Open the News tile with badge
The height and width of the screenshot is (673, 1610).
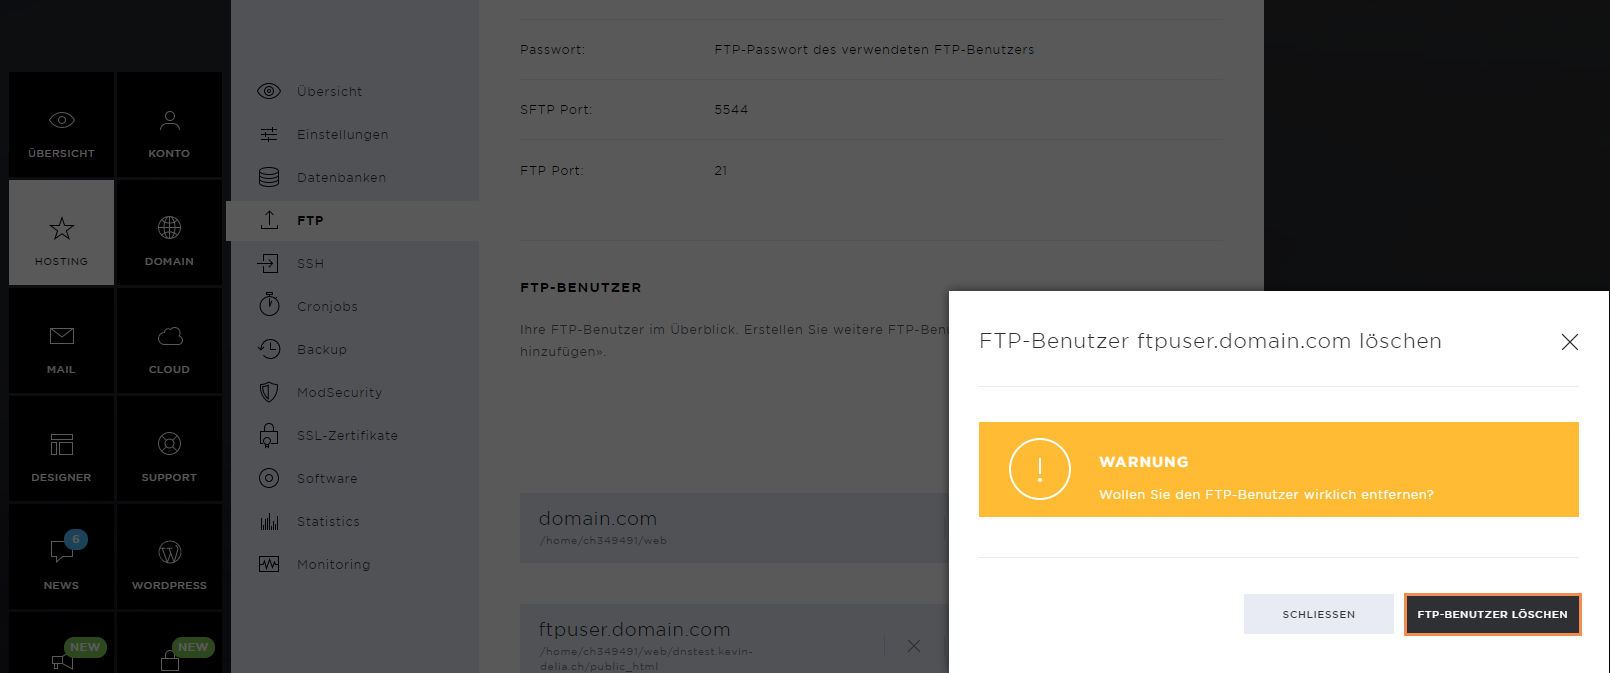point(61,557)
